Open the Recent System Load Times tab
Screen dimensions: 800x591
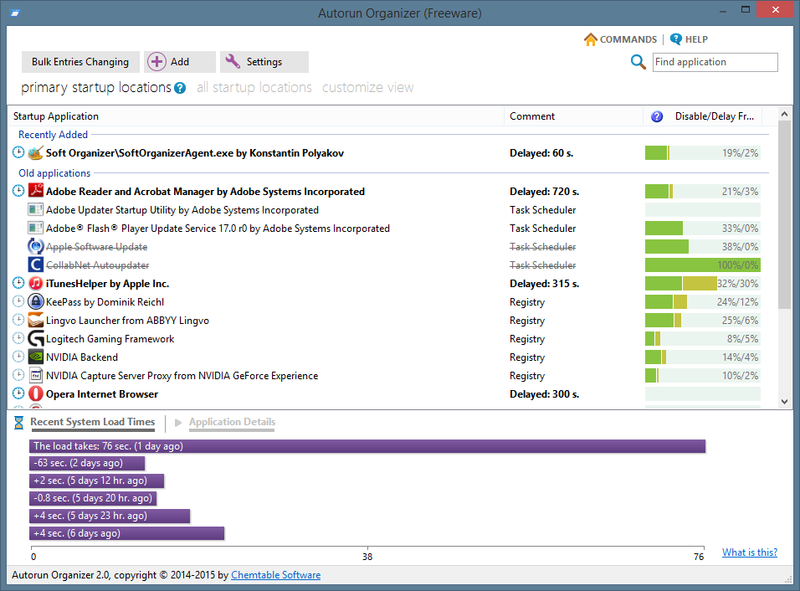[x=92, y=422]
